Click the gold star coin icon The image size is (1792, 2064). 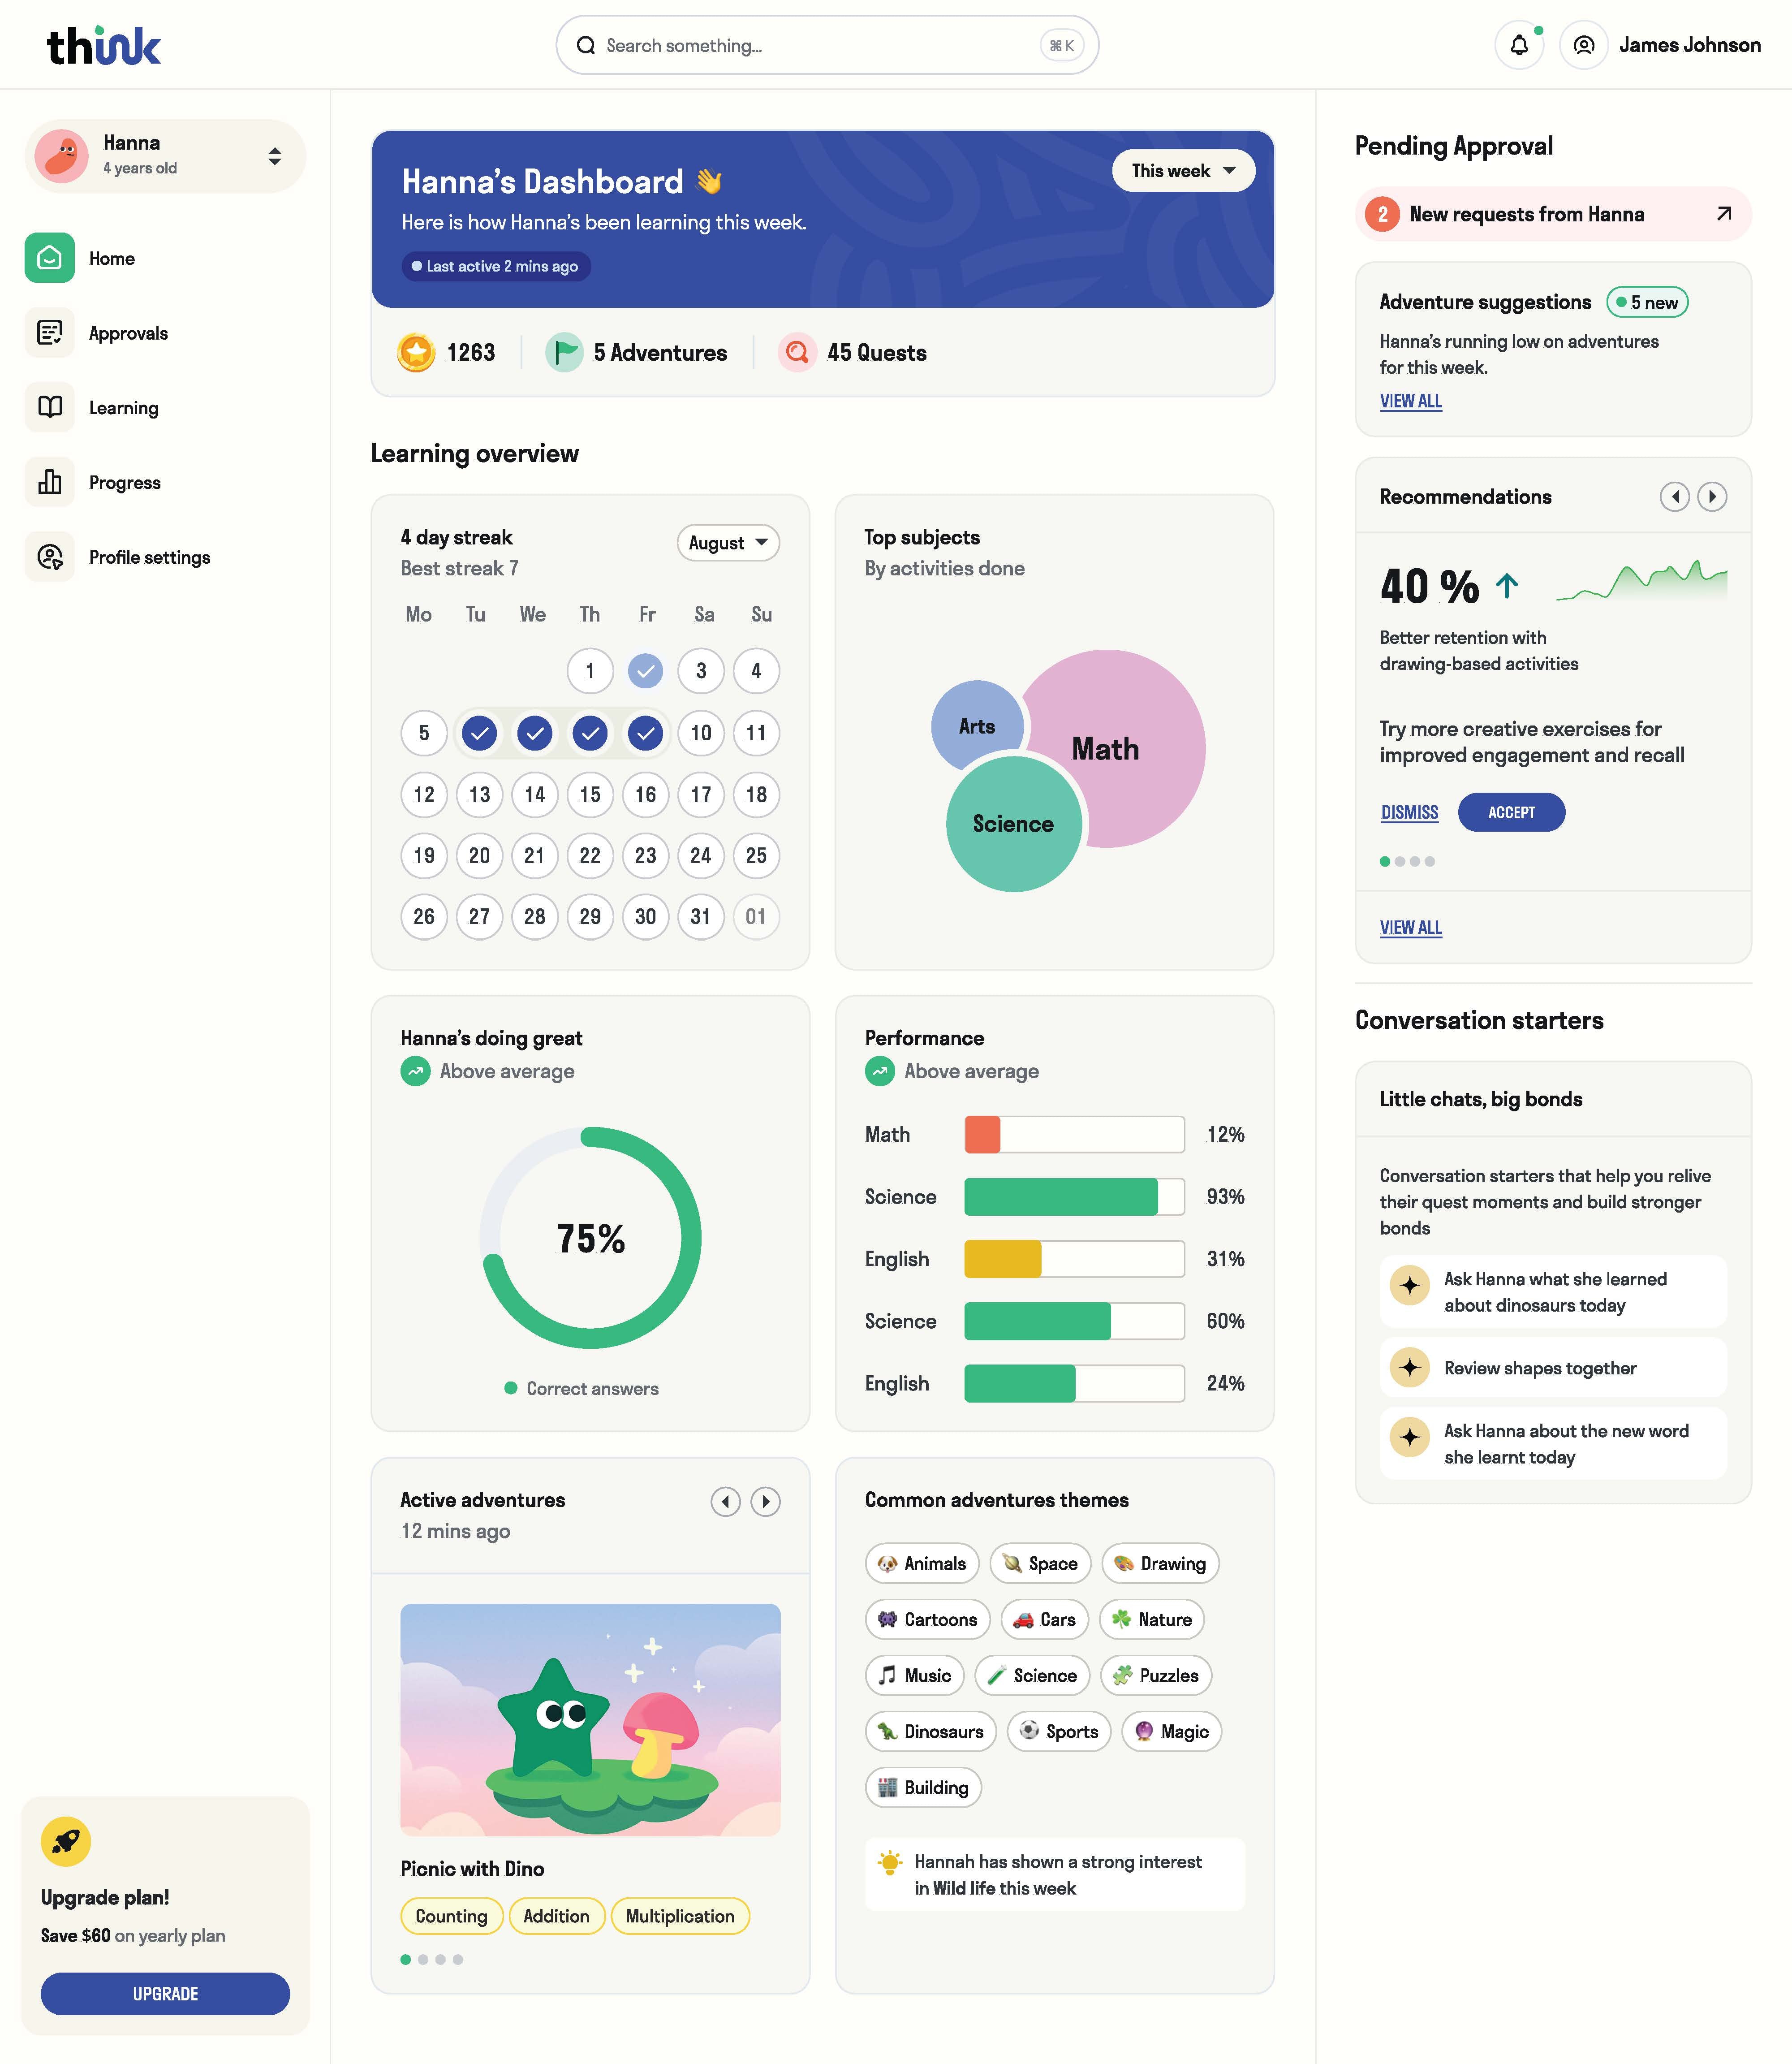click(x=416, y=352)
